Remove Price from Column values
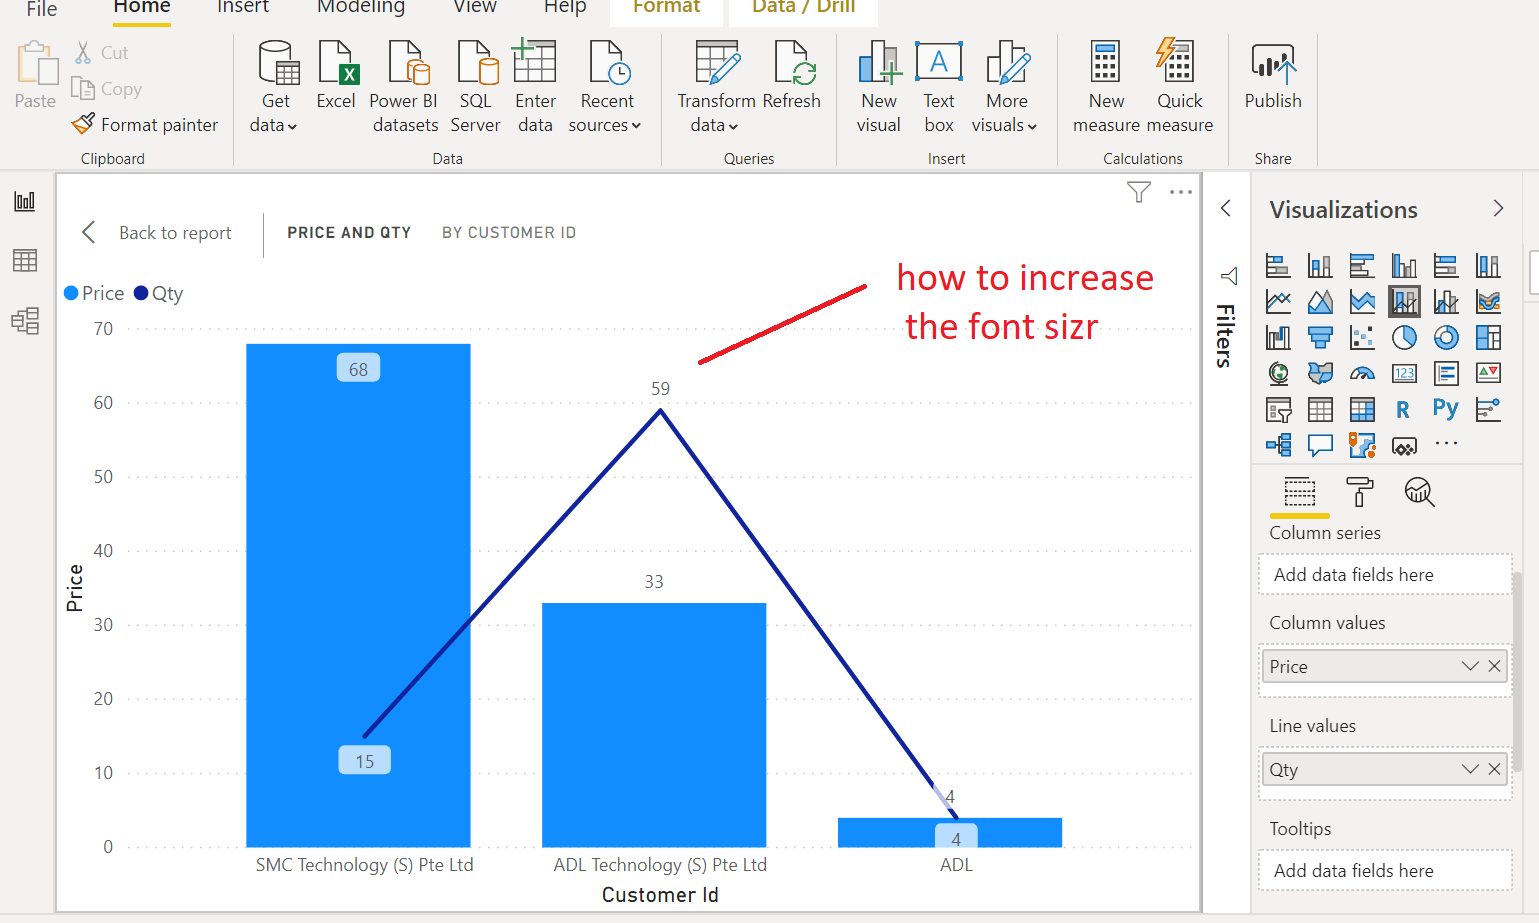 pos(1495,665)
